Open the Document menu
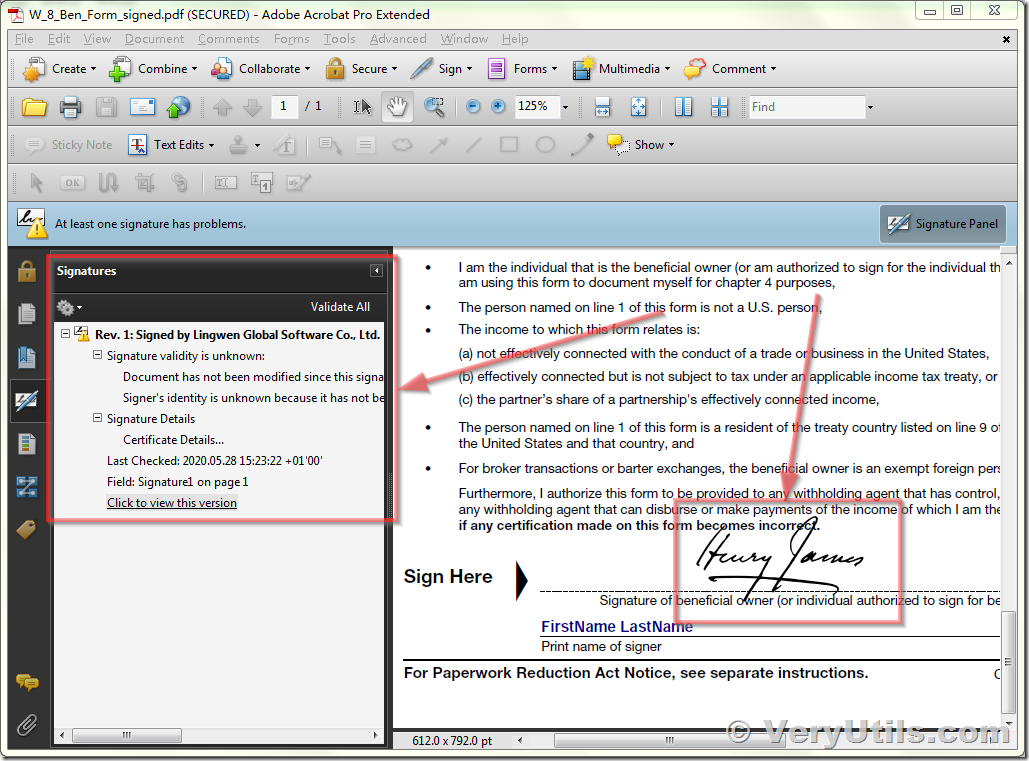The image size is (1029, 761). (154, 39)
